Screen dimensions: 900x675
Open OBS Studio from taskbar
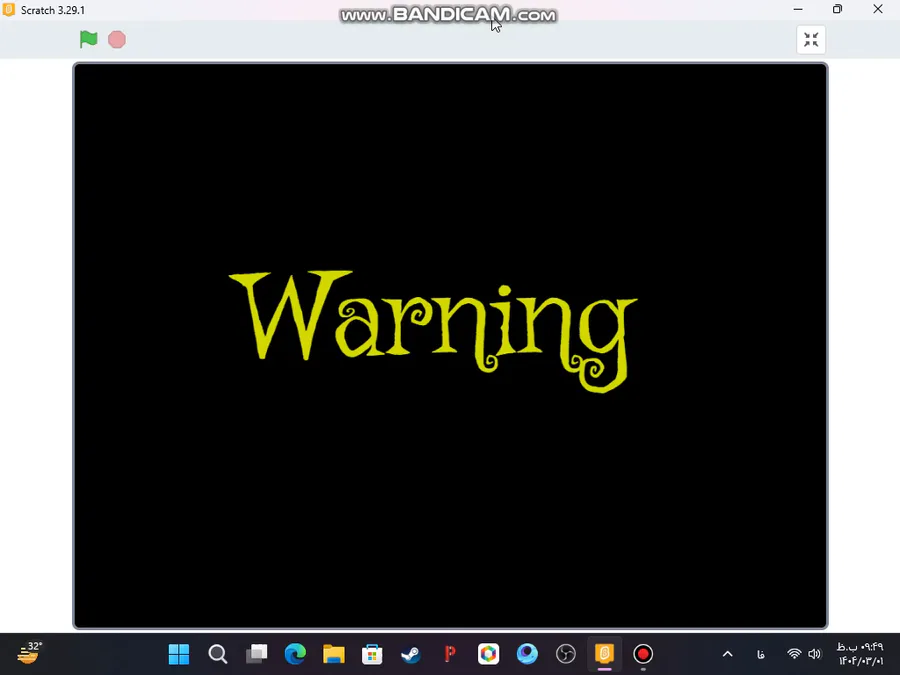566,654
